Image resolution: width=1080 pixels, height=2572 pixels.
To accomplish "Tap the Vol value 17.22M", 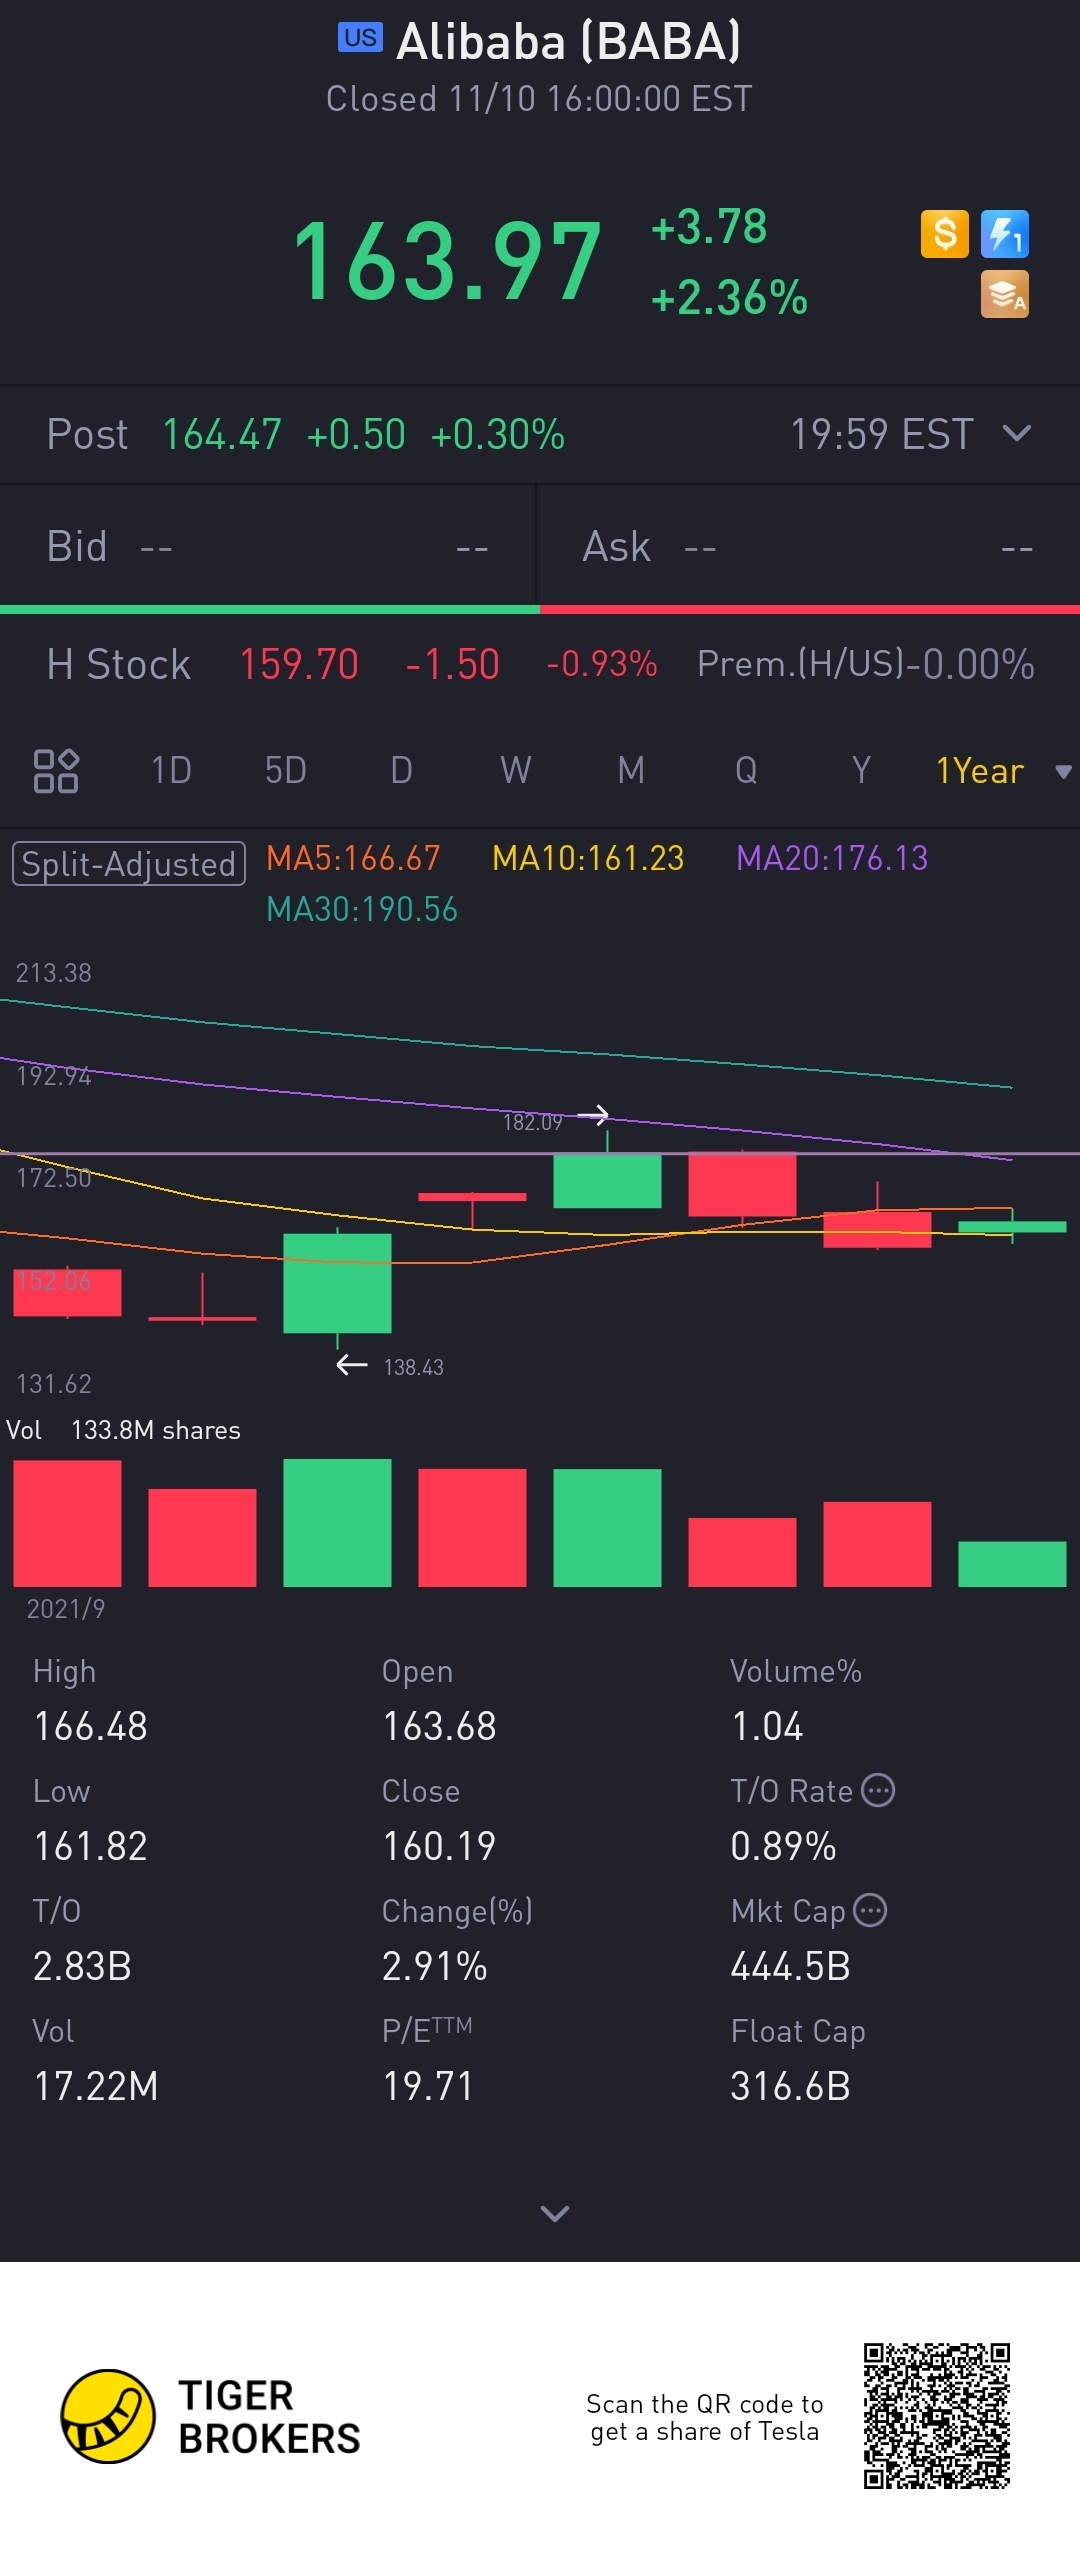I will click(x=96, y=2086).
